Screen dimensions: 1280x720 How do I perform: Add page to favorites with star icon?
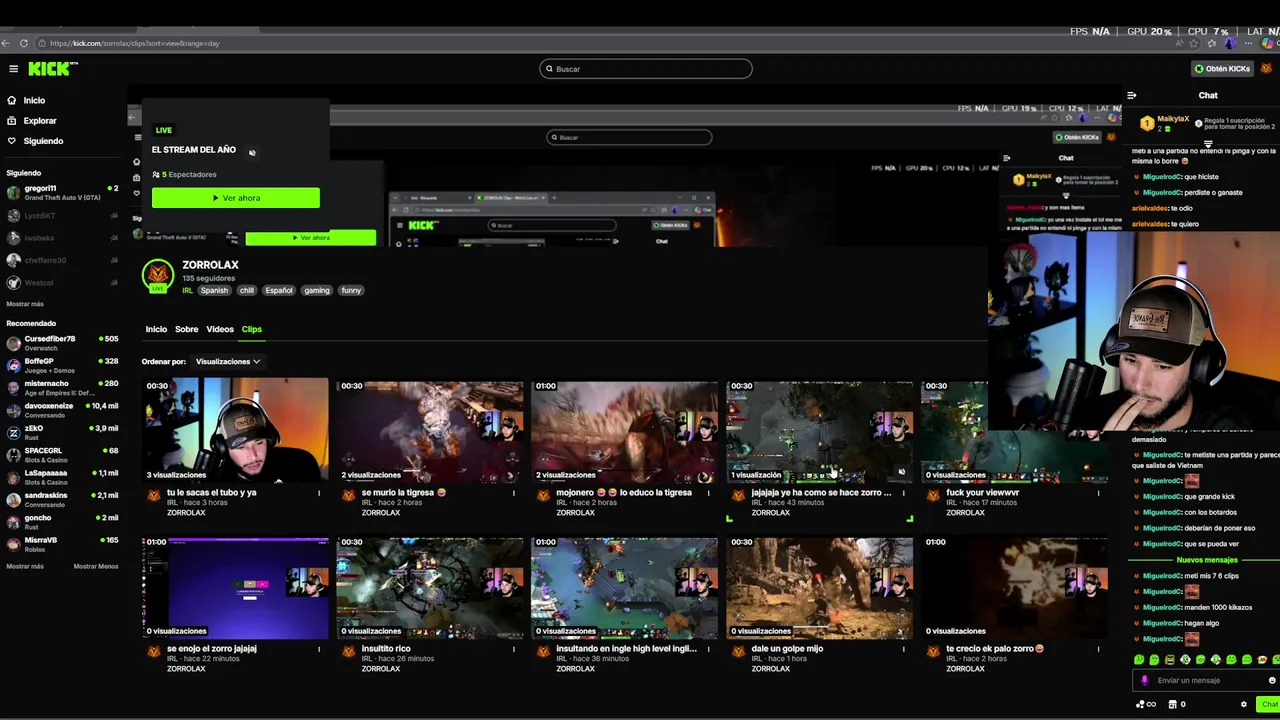click(x=1194, y=44)
